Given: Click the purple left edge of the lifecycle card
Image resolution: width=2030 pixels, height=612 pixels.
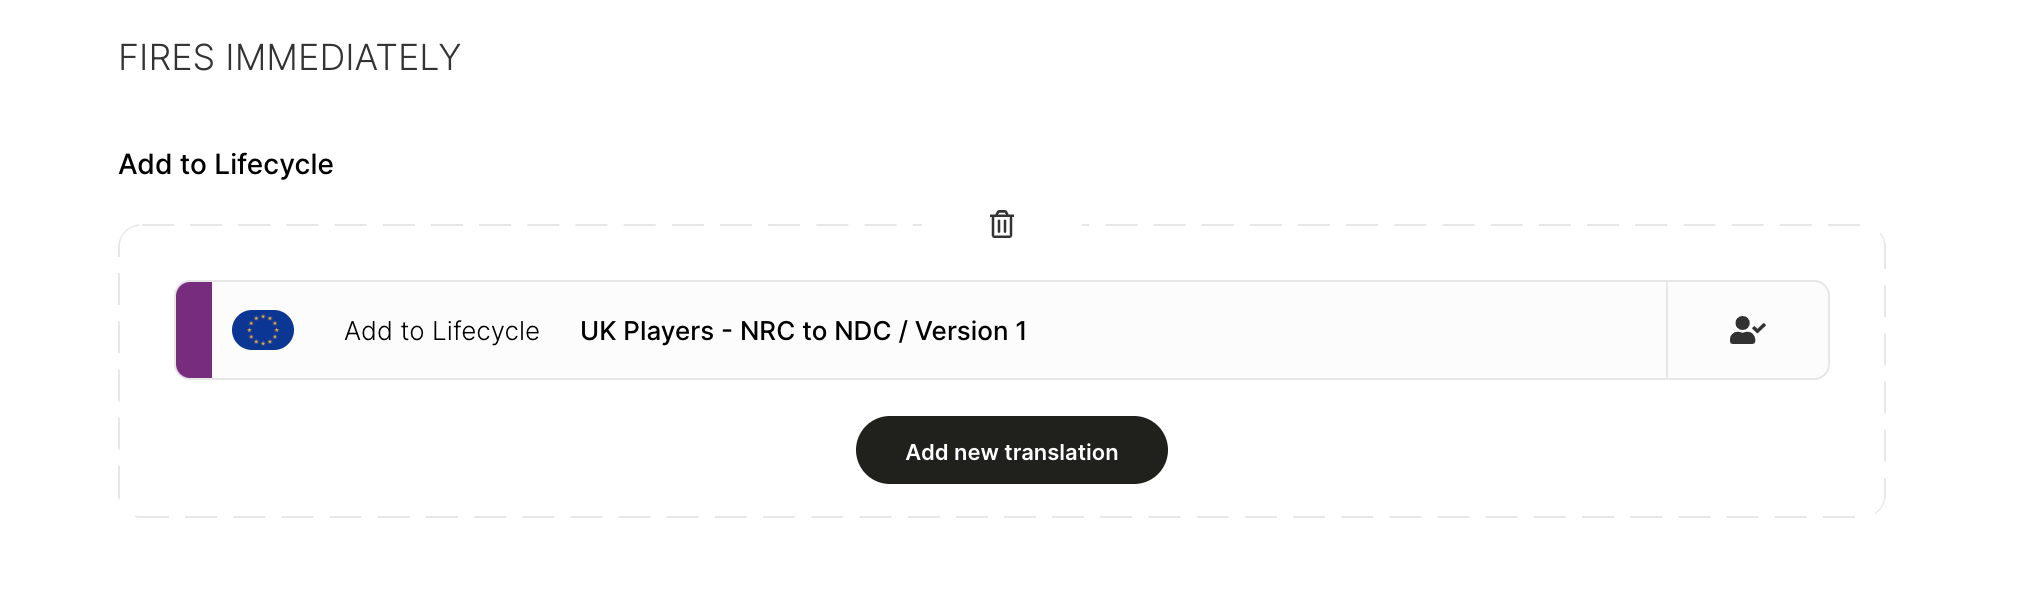Looking at the screenshot, I should [x=194, y=330].
